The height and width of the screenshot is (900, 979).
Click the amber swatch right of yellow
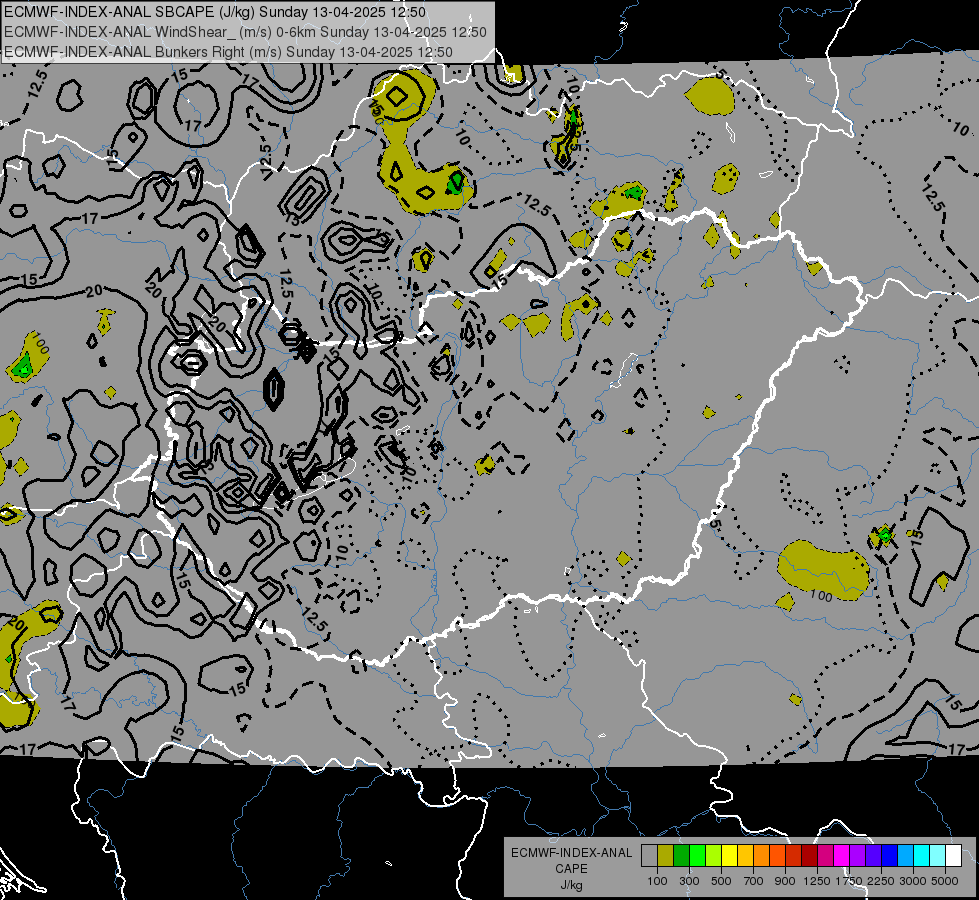tap(745, 855)
